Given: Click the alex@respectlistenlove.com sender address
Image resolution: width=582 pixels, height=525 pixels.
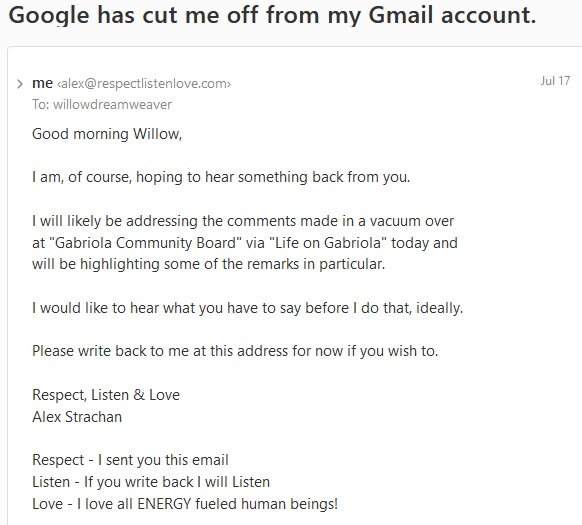Looking at the screenshot, I should 144,84.
